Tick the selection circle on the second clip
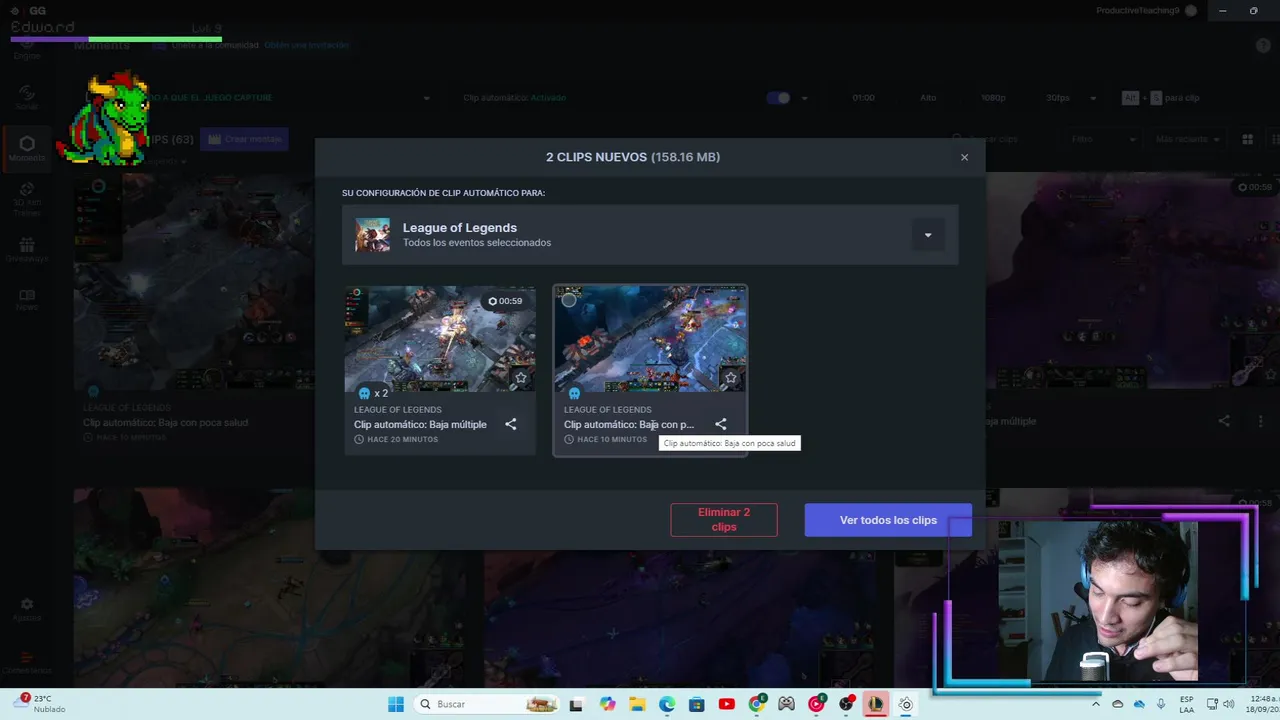 [569, 300]
